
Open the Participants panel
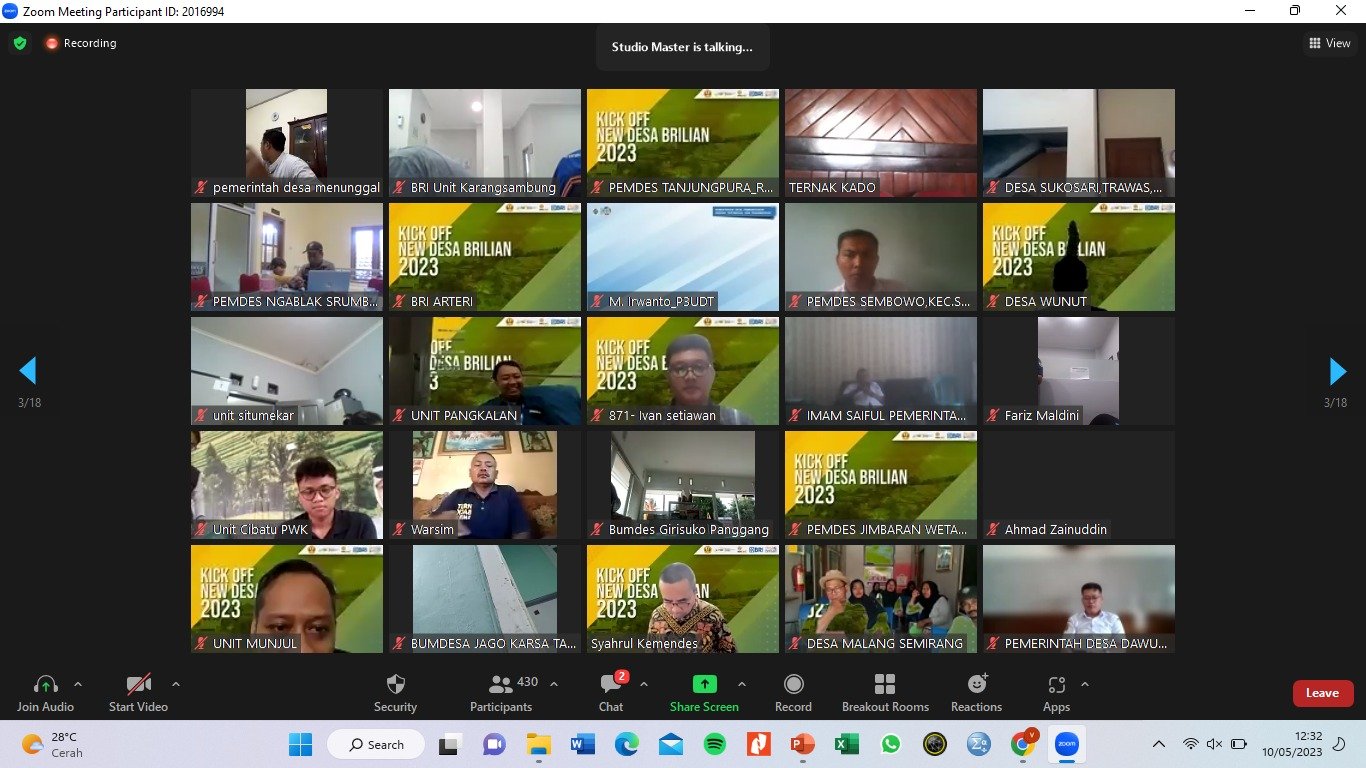pyautogui.click(x=501, y=693)
